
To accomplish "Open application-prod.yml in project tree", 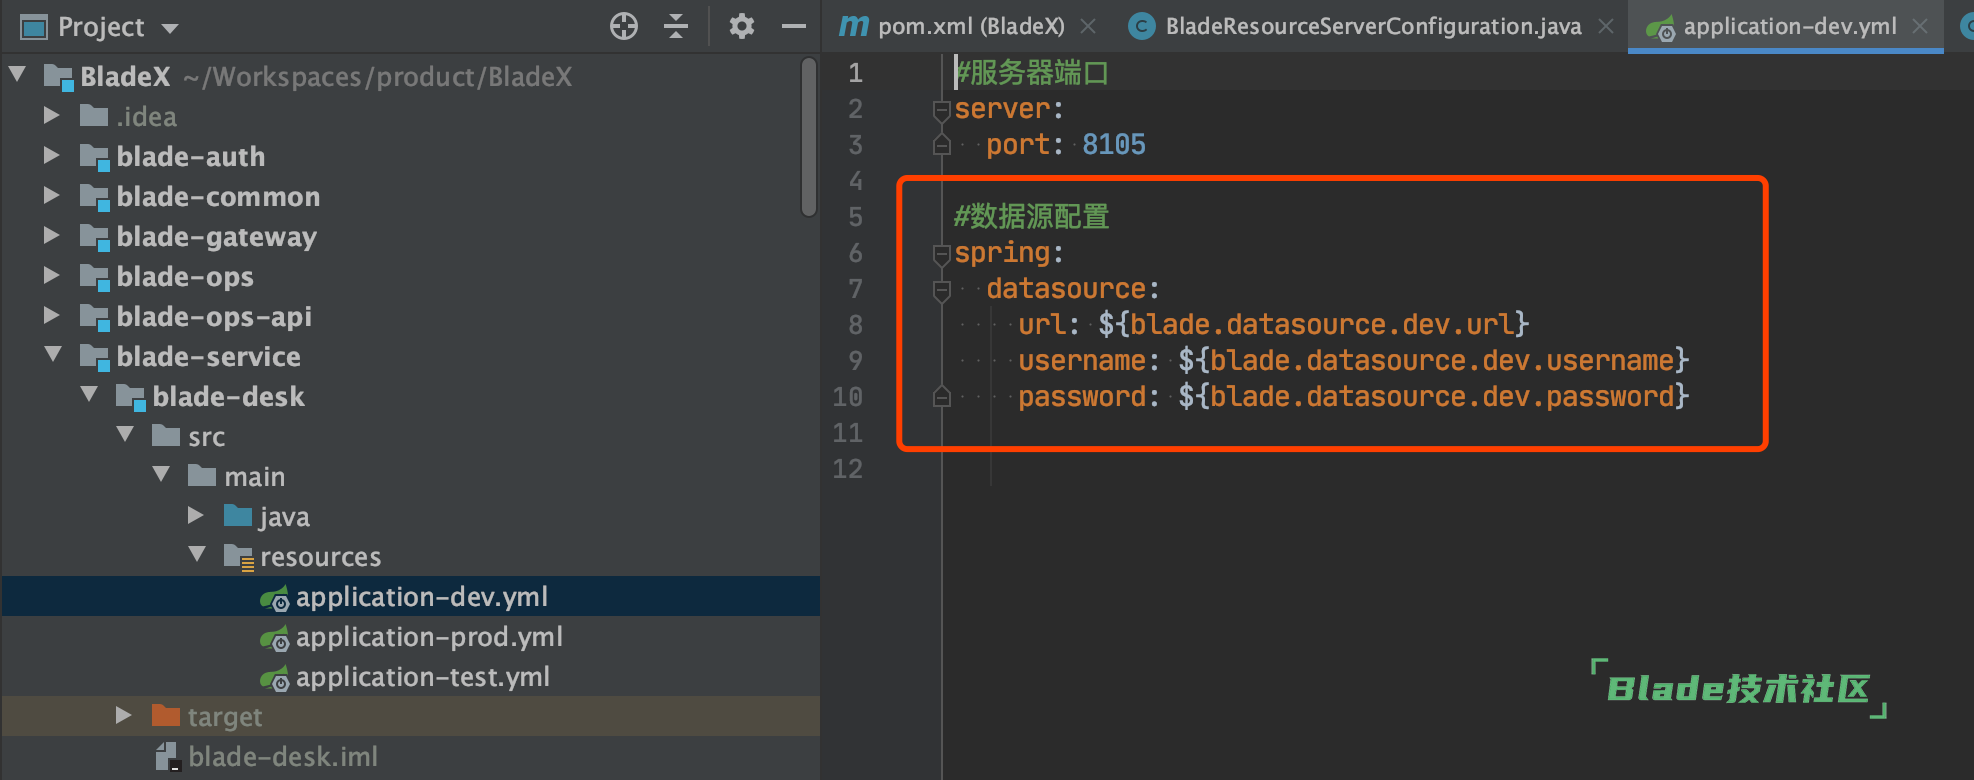I will pos(410,636).
